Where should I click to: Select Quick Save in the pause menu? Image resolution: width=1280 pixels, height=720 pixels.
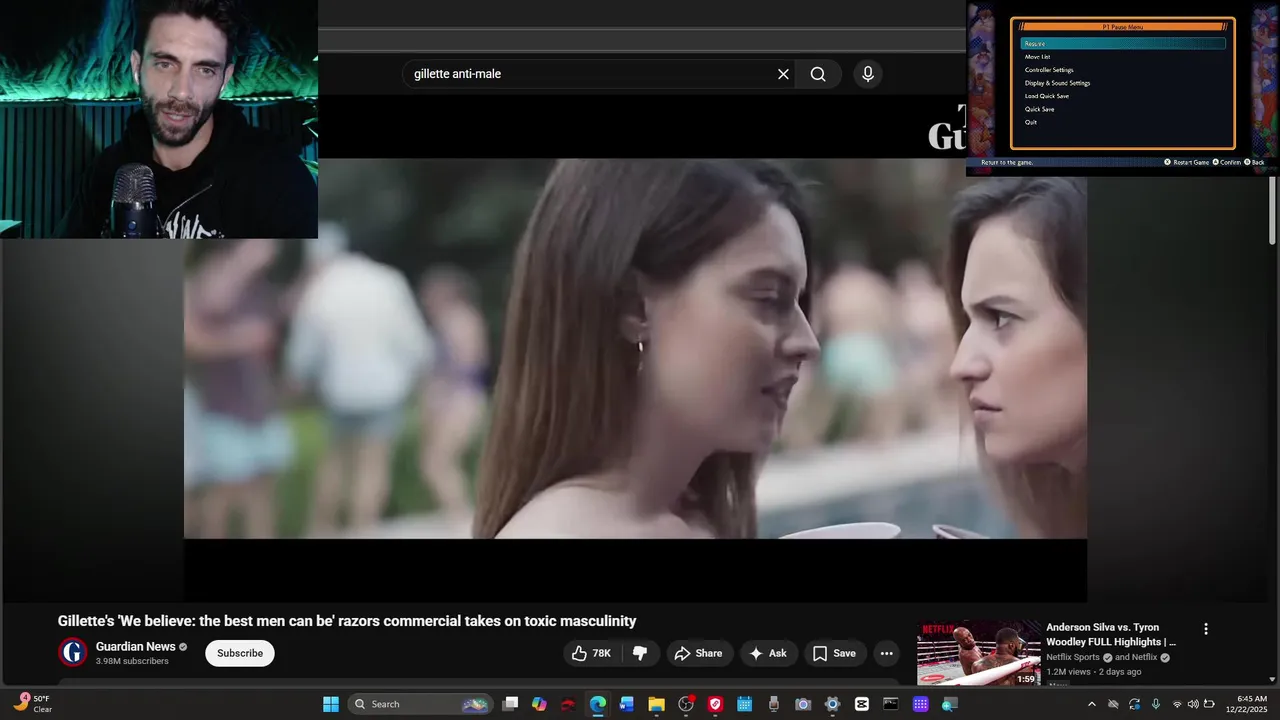(x=1039, y=109)
